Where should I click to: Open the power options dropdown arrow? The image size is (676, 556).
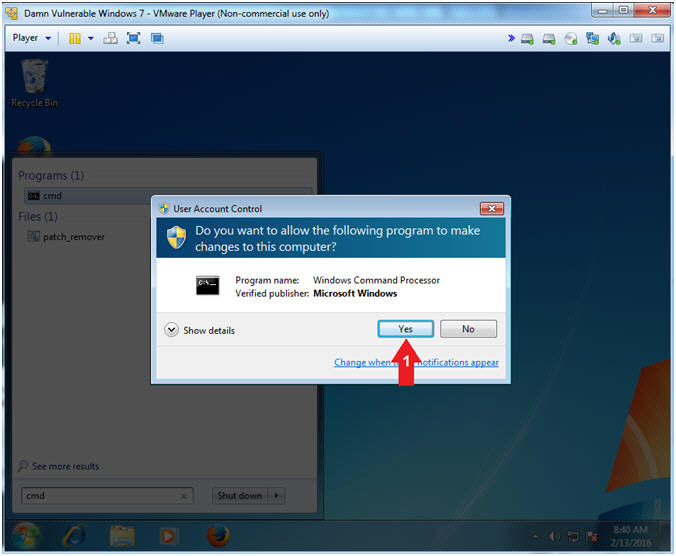pos(91,38)
